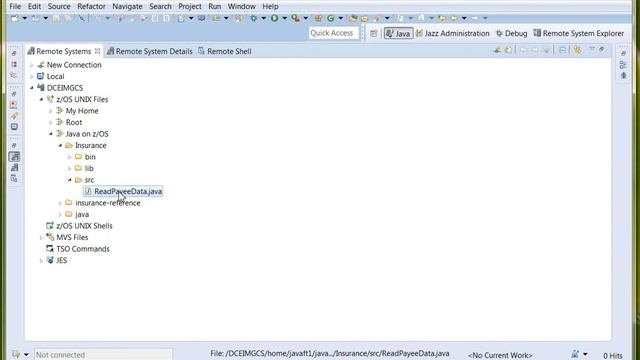This screenshot has height=360, width=640.
Task: Click the Run Last Tool external tools icon
Action: coord(296,18)
